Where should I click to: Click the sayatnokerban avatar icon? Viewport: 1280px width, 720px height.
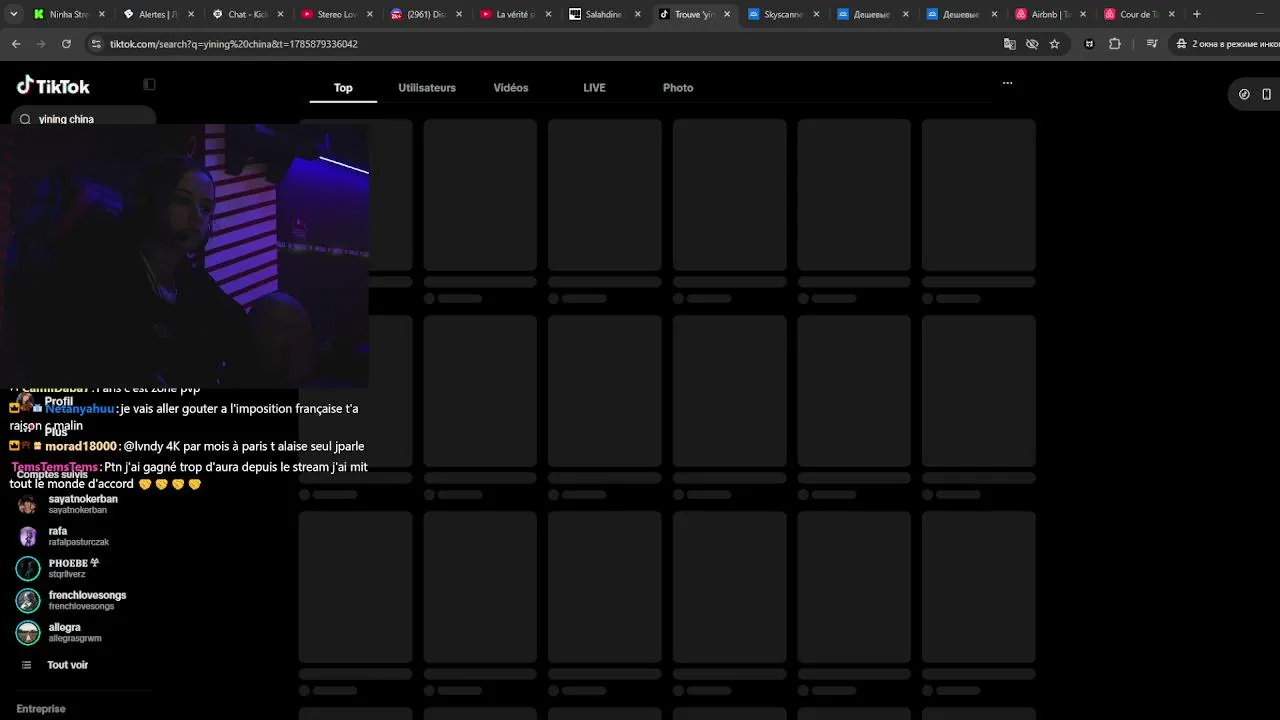pos(28,504)
